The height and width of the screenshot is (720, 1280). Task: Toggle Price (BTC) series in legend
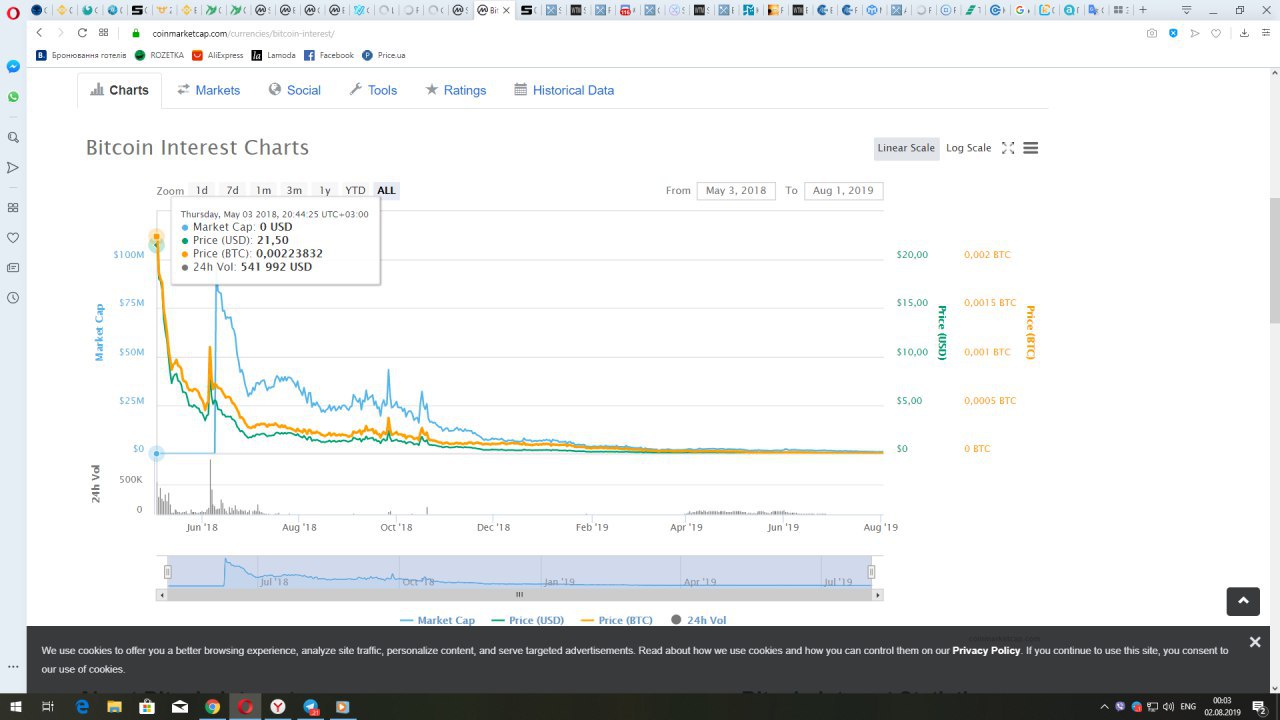pyautogui.click(x=617, y=620)
